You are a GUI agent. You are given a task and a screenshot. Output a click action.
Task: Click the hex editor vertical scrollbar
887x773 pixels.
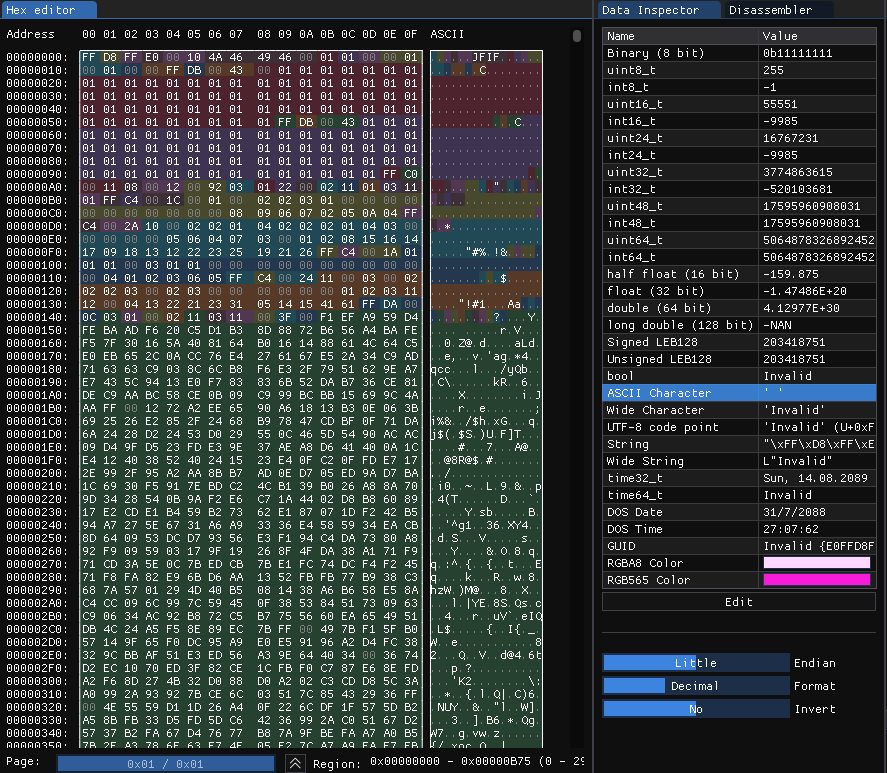(577, 36)
